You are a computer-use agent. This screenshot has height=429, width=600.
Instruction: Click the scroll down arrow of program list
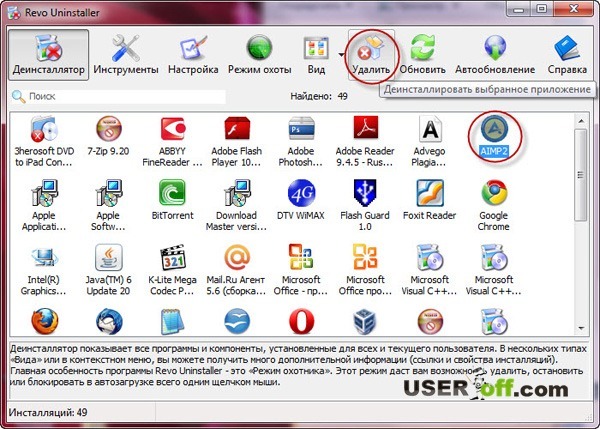[581, 328]
